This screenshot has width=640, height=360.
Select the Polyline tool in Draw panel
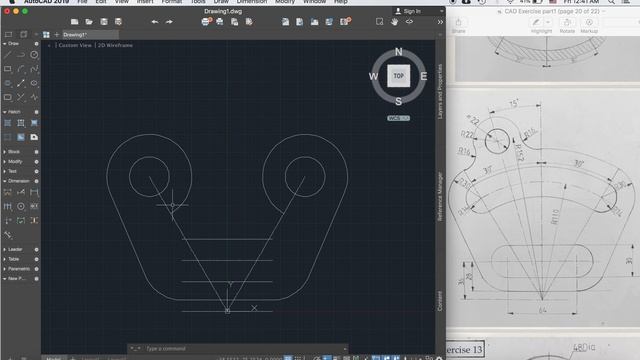pyautogui.click(x=21, y=55)
